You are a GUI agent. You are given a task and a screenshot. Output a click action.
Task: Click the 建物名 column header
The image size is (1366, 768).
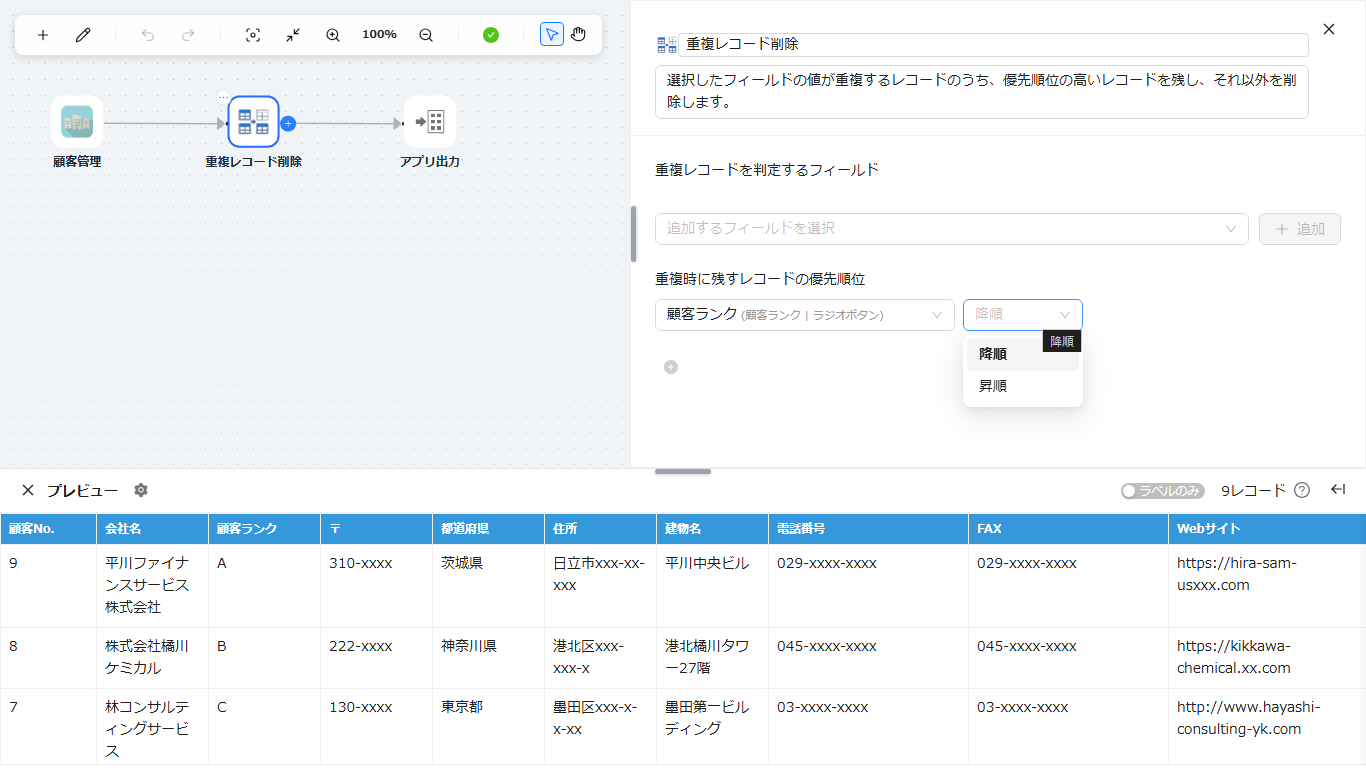(712, 529)
